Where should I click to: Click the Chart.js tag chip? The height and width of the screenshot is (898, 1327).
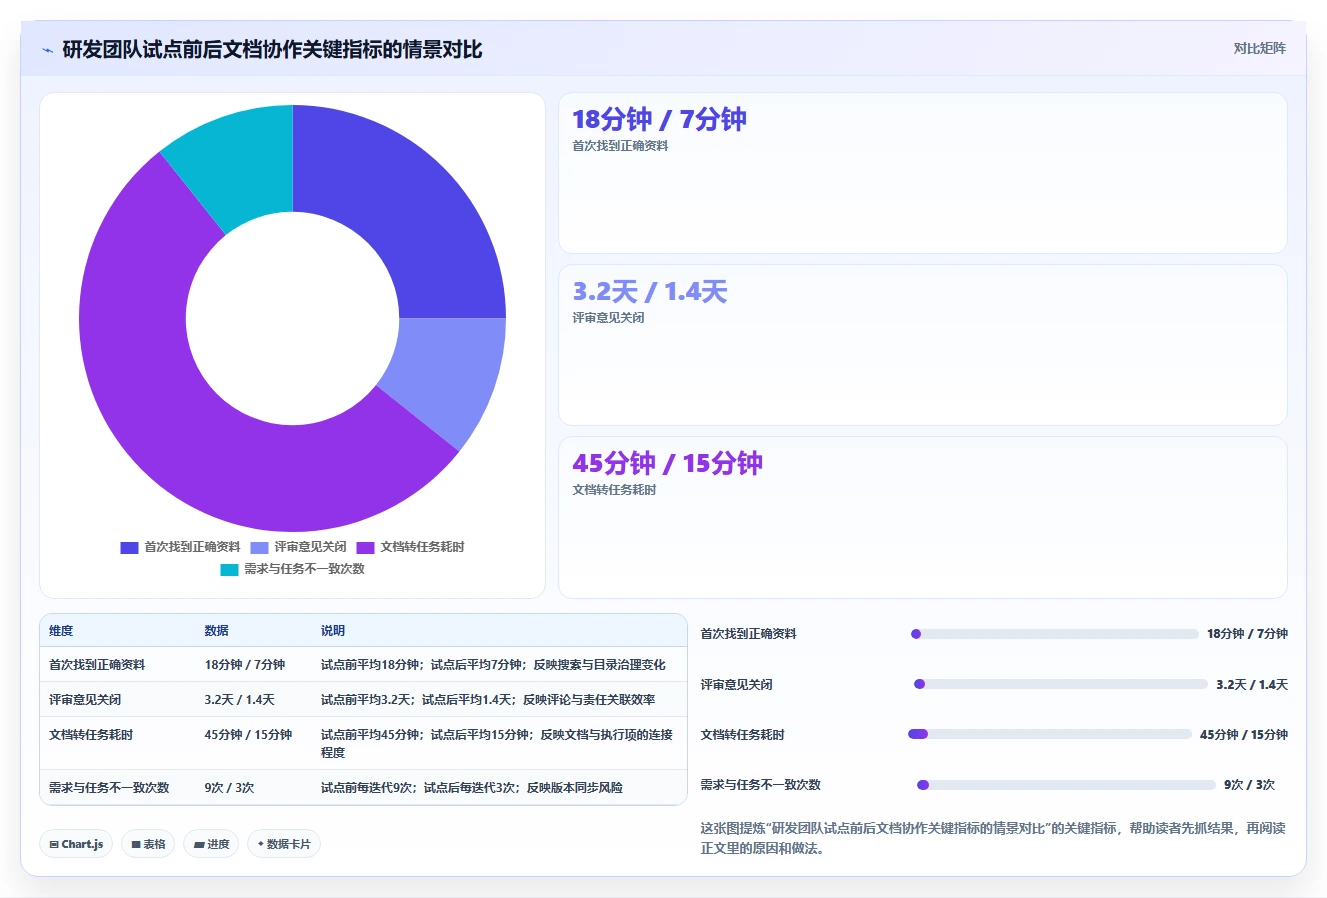pos(76,844)
